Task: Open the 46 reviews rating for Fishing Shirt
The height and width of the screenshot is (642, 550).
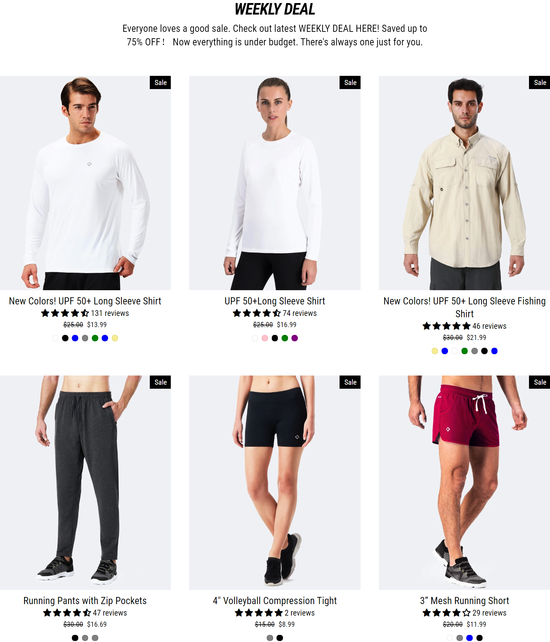Action: (x=464, y=326)
